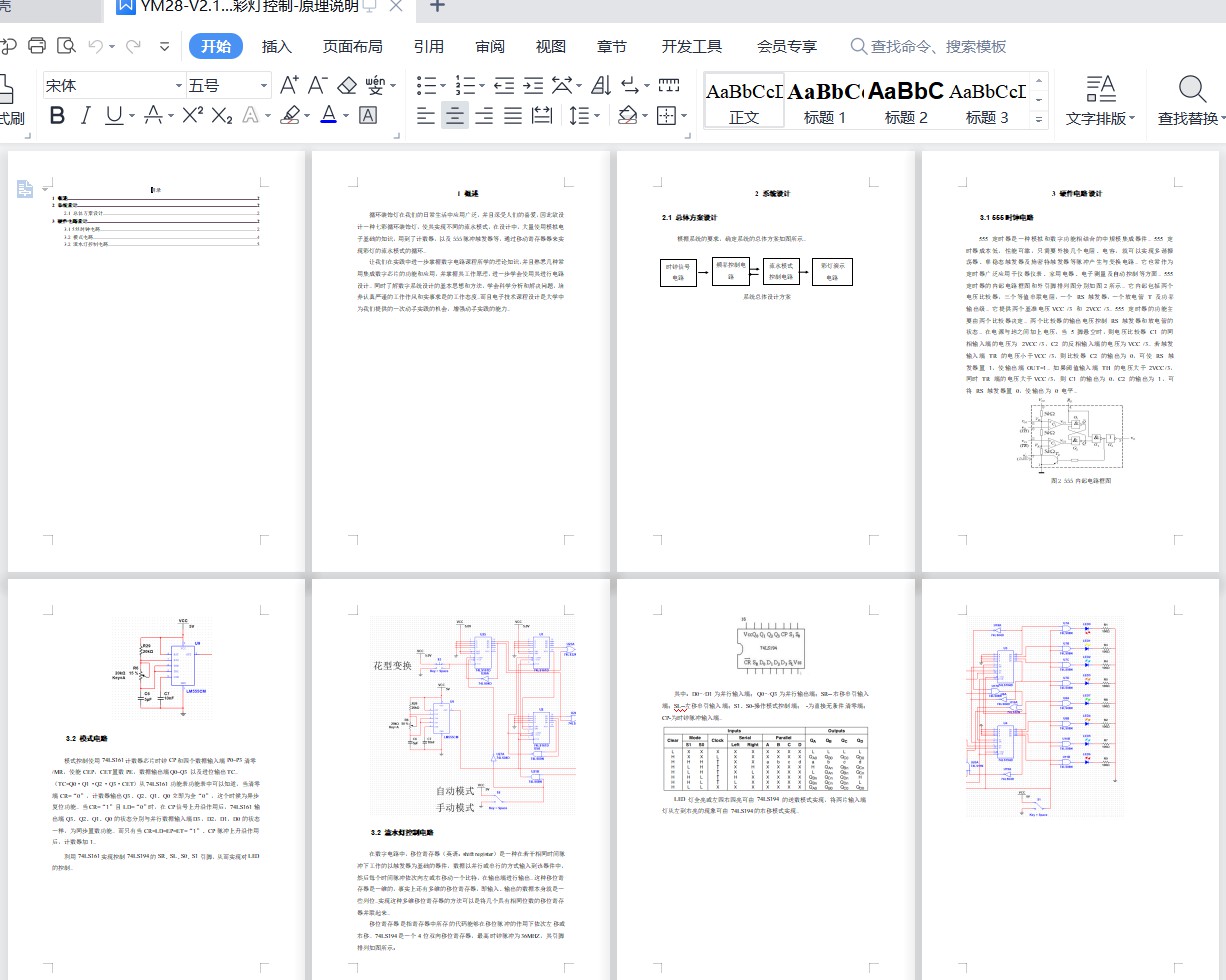Apply the 标题 2 style
This screenshot has height=980, width=1226.
click(906, 100)
